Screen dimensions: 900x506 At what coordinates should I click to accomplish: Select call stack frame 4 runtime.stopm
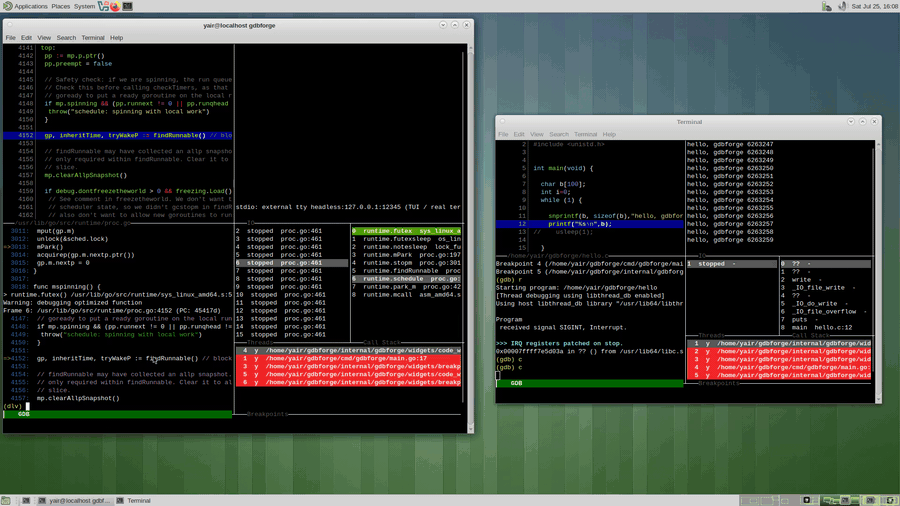point(406,263)
